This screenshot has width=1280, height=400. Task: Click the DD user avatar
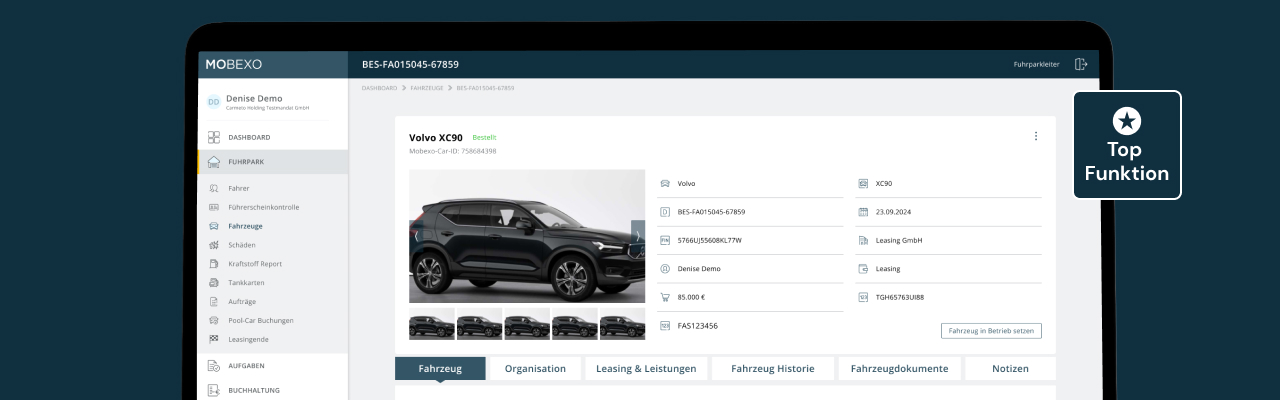(x=213, y=102)
